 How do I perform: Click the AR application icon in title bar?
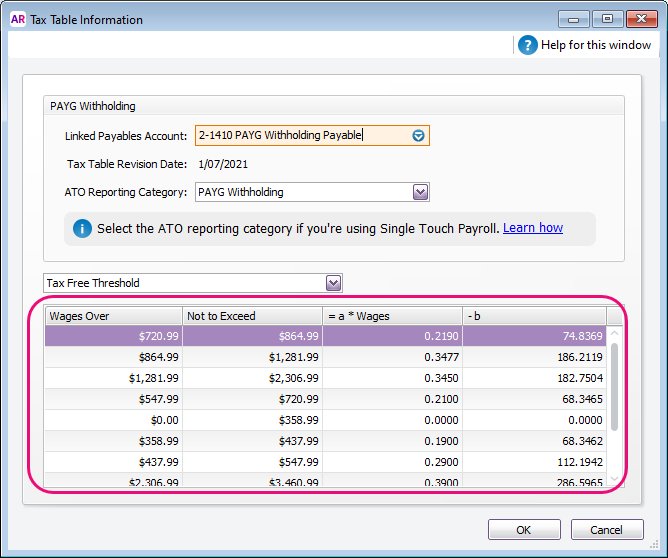coord(17,19)
